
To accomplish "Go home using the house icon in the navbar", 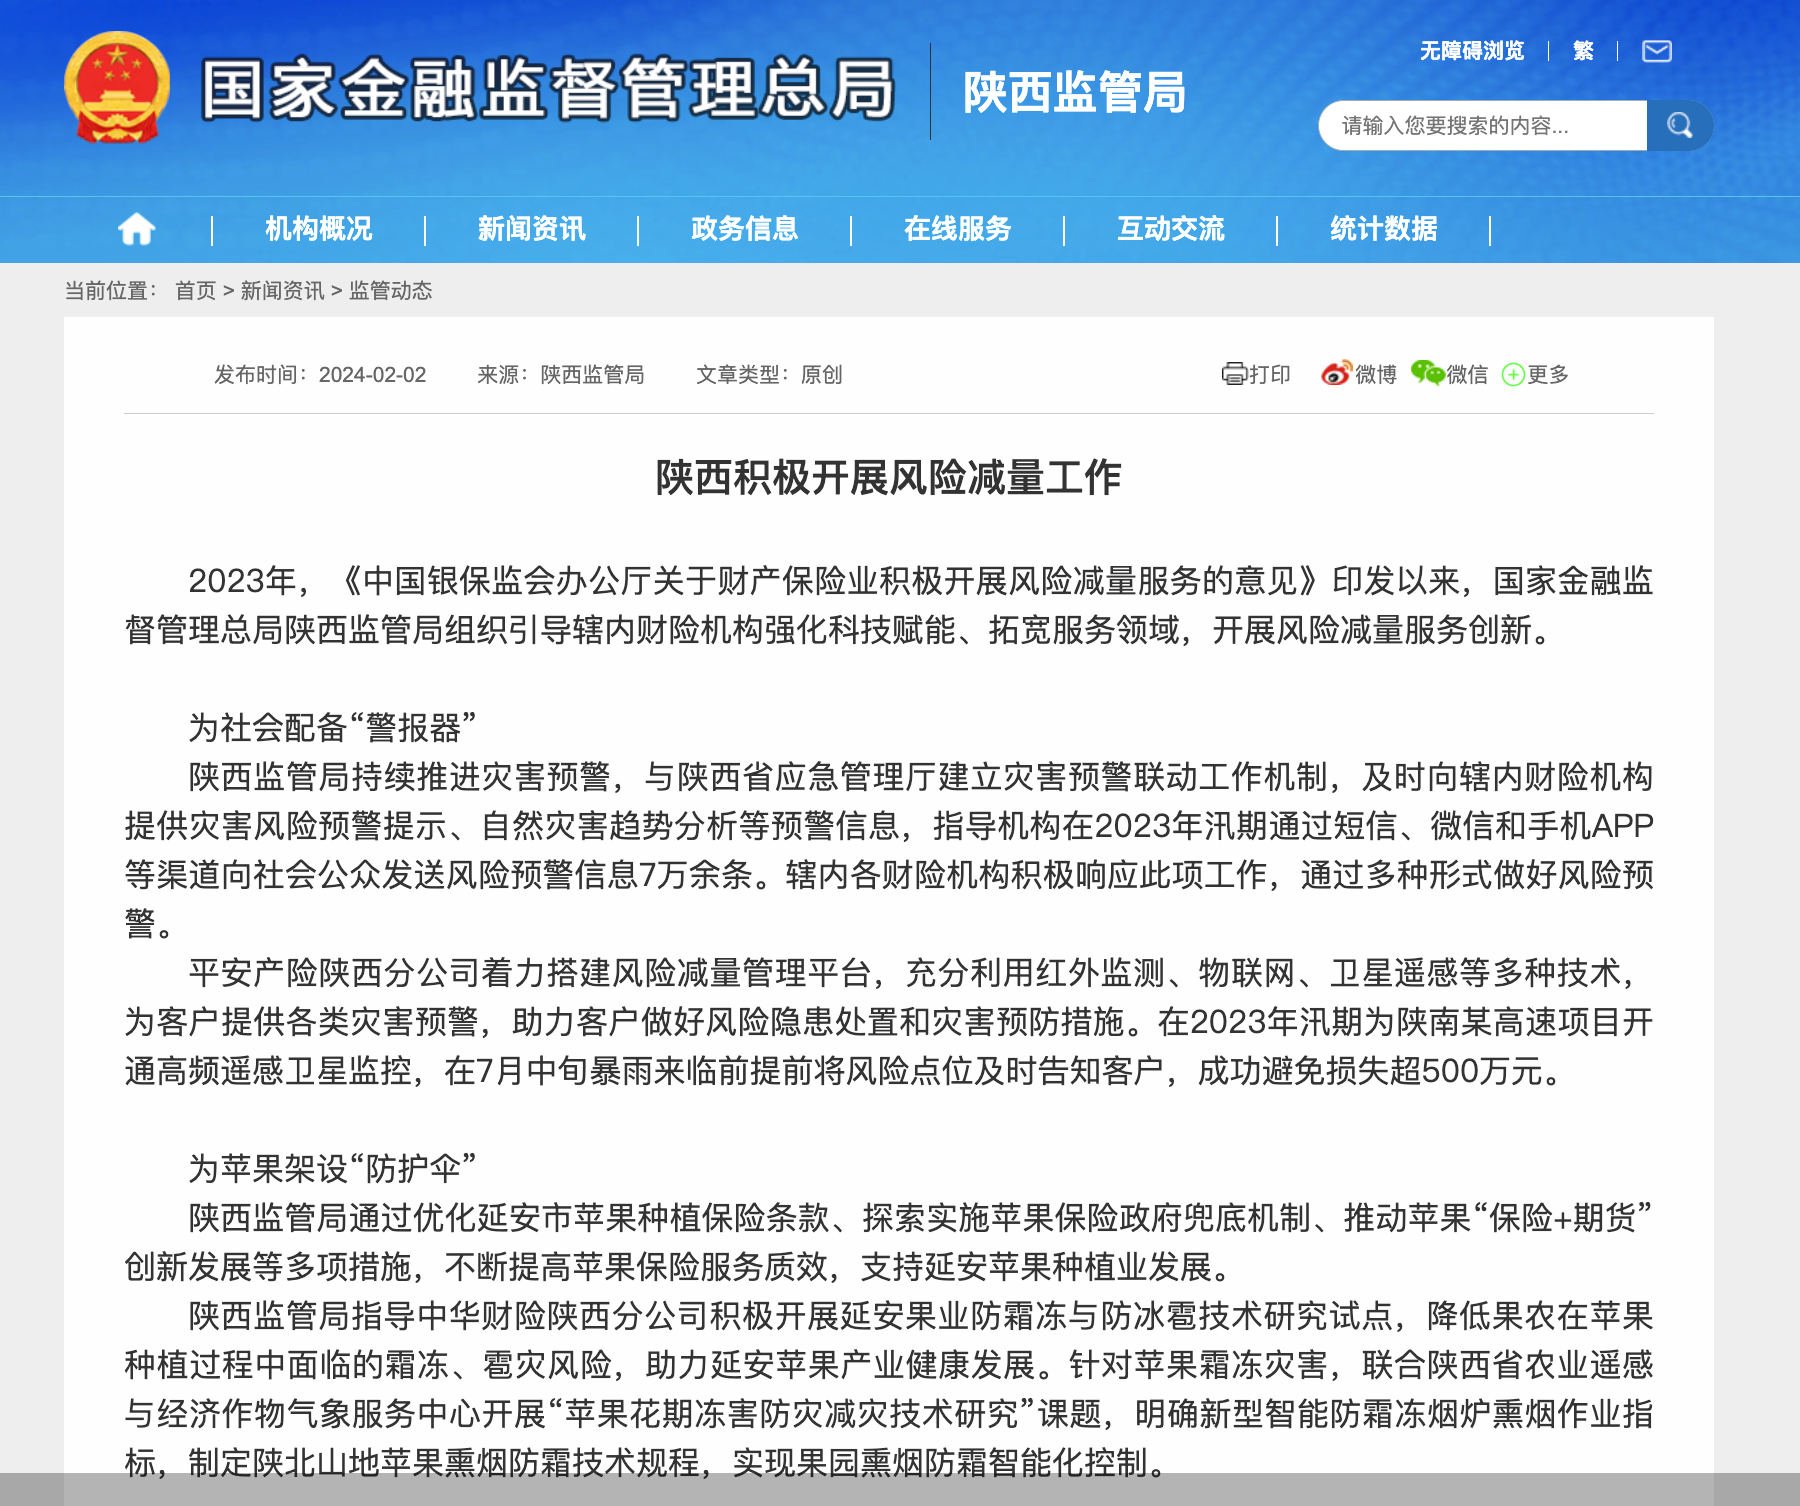I will 137,228.
